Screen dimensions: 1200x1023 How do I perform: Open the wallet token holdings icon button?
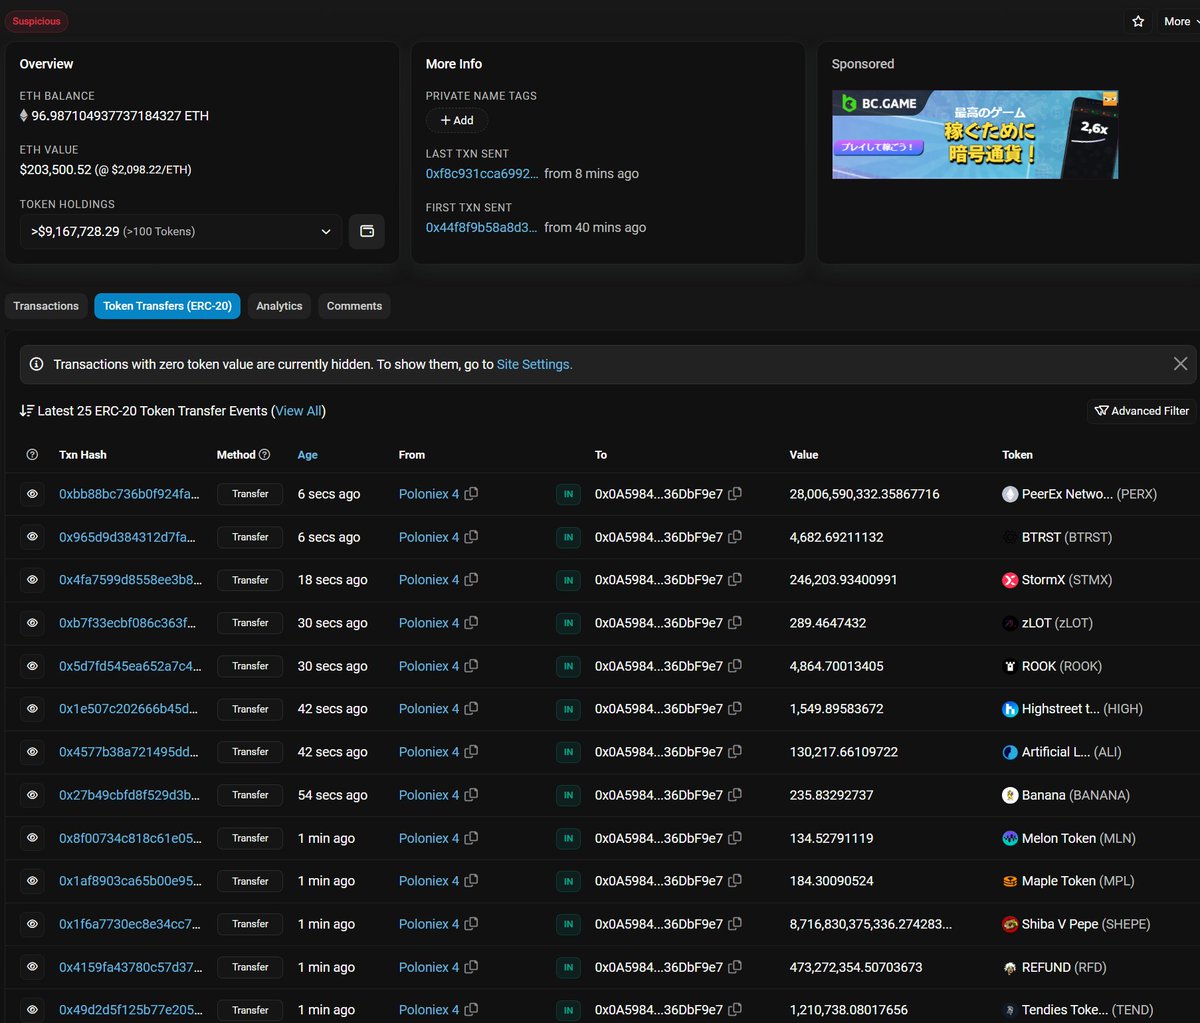pos(367,231)
